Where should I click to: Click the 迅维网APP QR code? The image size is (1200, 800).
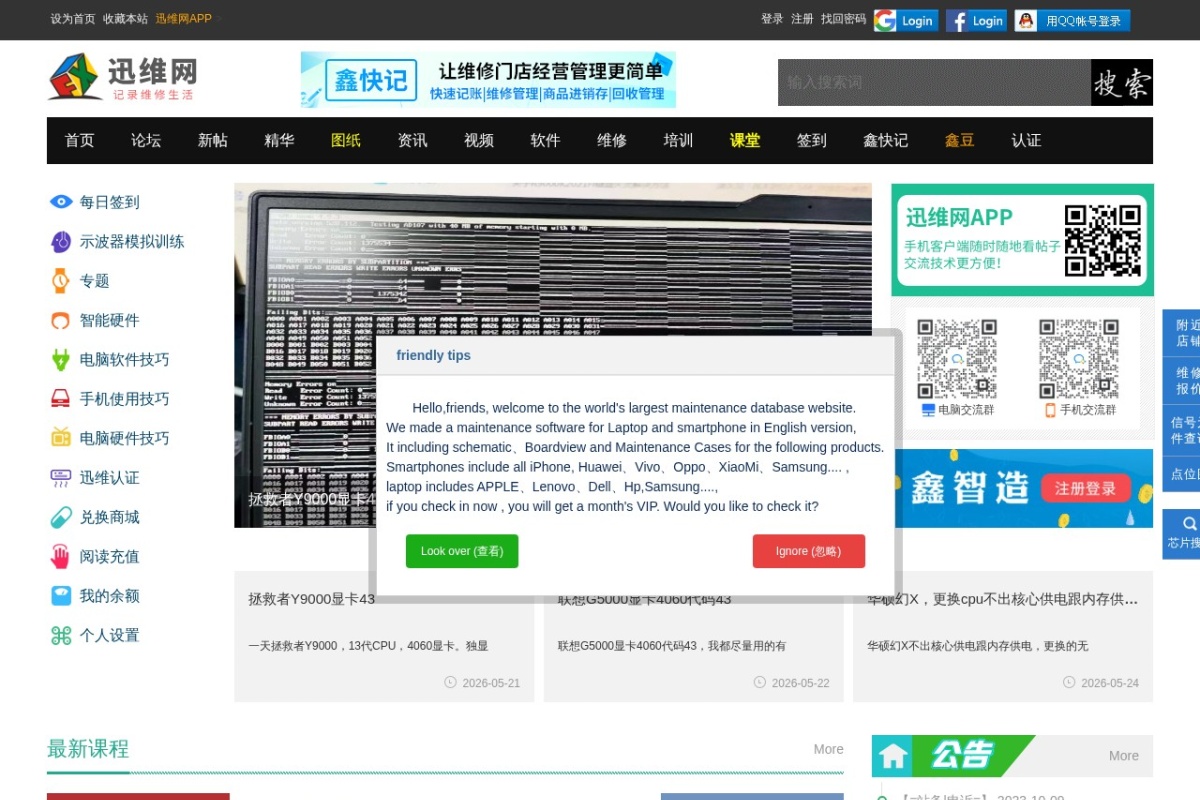pos(1102,240)
